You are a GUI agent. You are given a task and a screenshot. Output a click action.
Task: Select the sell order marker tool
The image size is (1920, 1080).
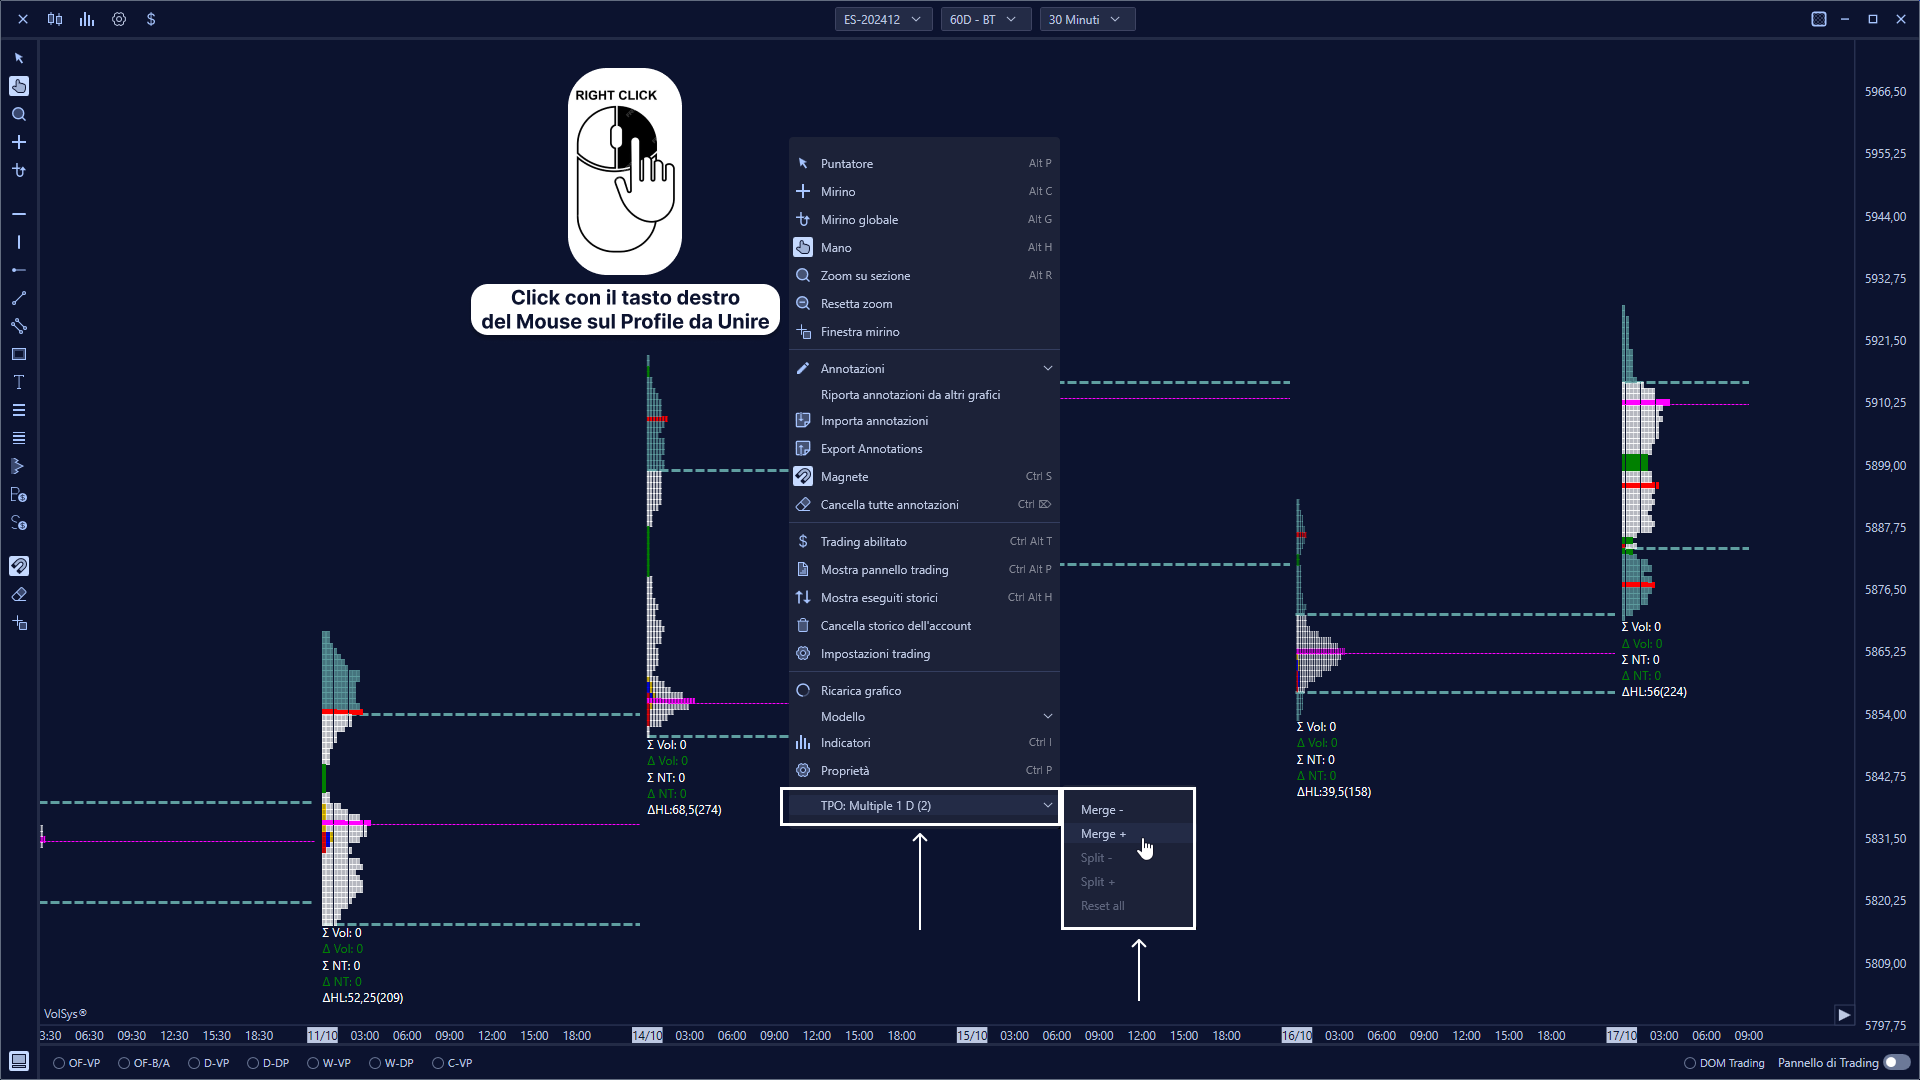pos(19,522)
